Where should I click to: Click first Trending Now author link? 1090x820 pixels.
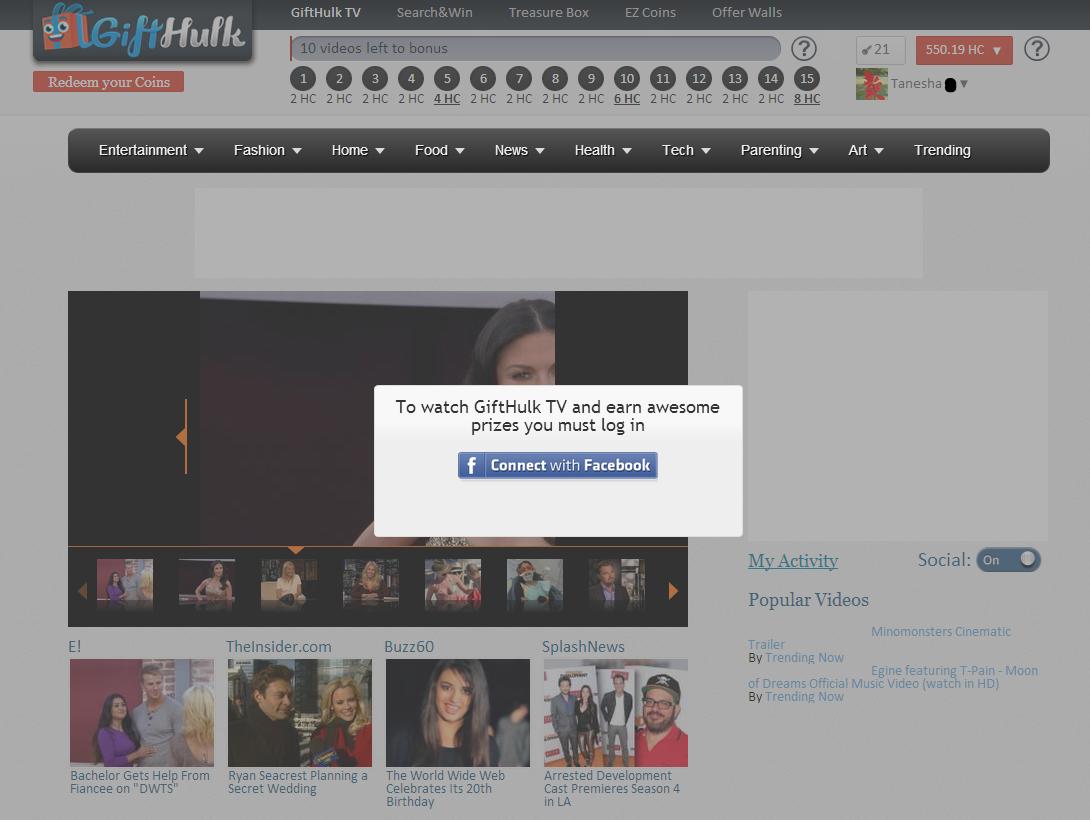pyautogui.click(x=804, y=657)
